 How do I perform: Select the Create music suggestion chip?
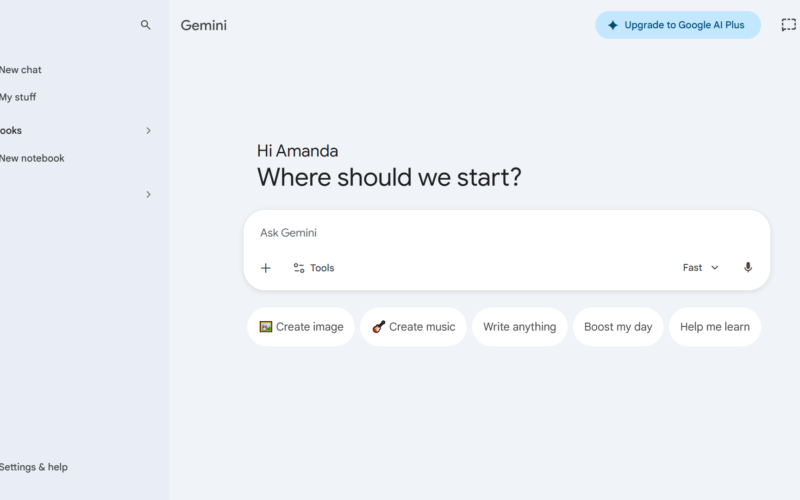tap(413, 327)
